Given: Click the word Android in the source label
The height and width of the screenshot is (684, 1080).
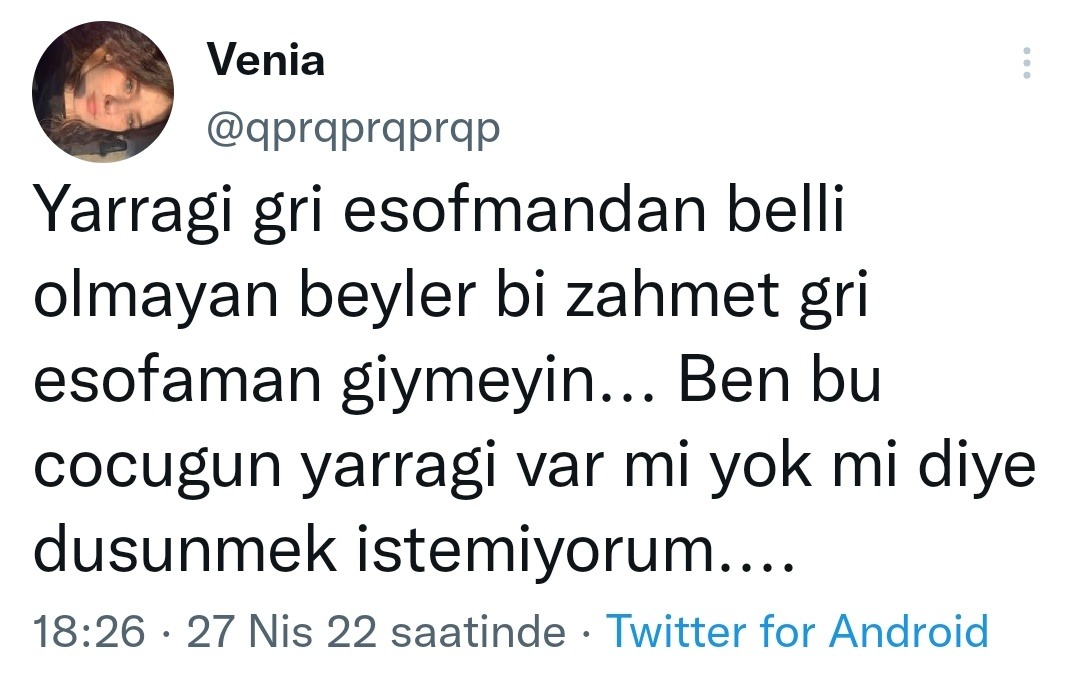Looking at the screenshot, I should tap(909, 632).
